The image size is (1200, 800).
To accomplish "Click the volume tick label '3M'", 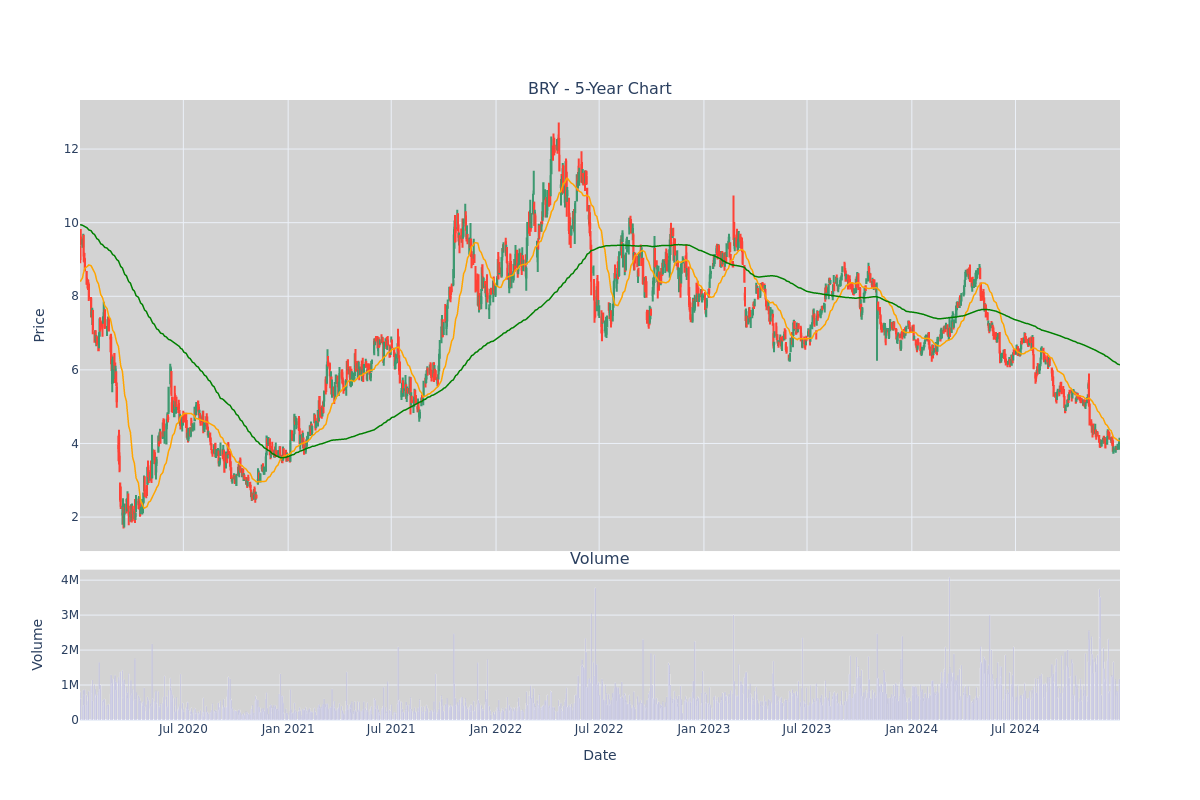I will [70, 615].
